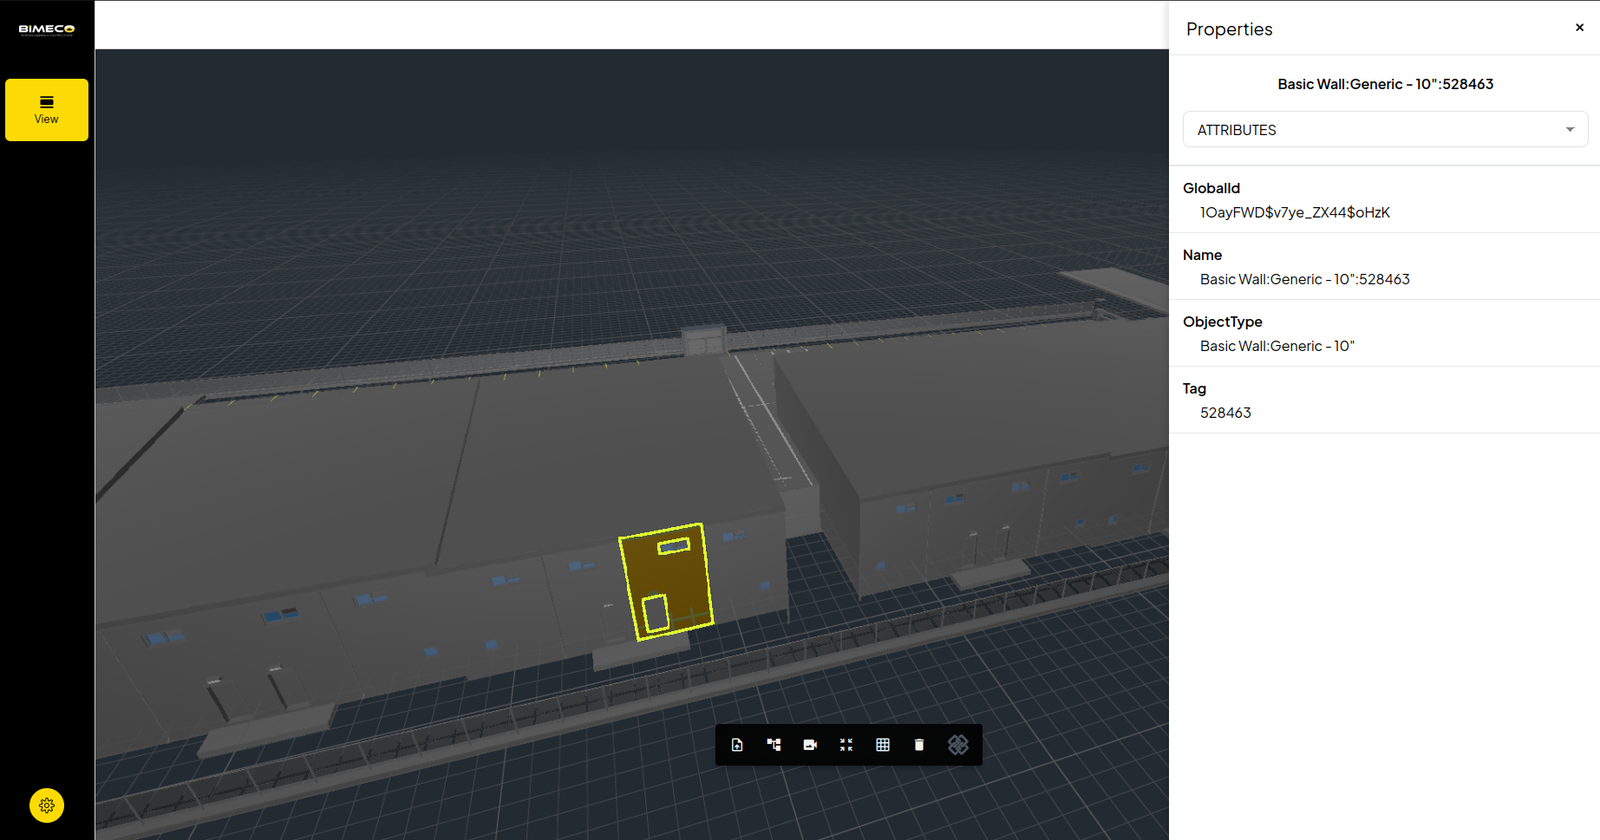This screenshot has height=840, width=1600.
Task: Click the fit-to-view collapse arrows icon
Action: (x=846, y=745)
